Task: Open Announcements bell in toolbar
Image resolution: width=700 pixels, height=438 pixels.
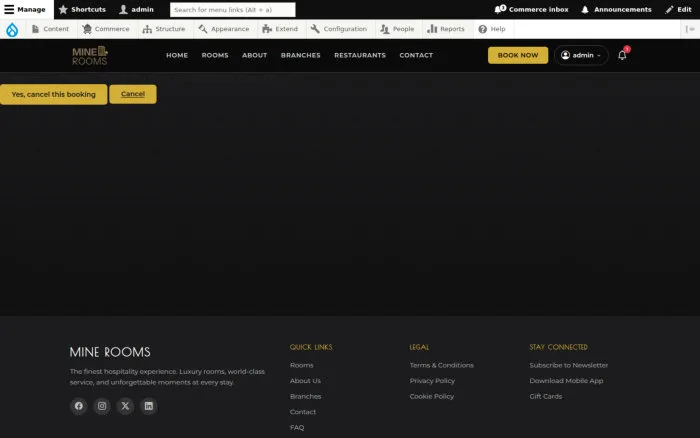Action: coord(616,9)
